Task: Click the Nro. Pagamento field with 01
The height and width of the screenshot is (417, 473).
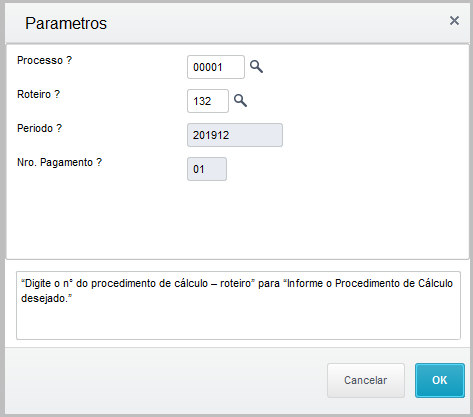Action: click(x=207, y=169)
